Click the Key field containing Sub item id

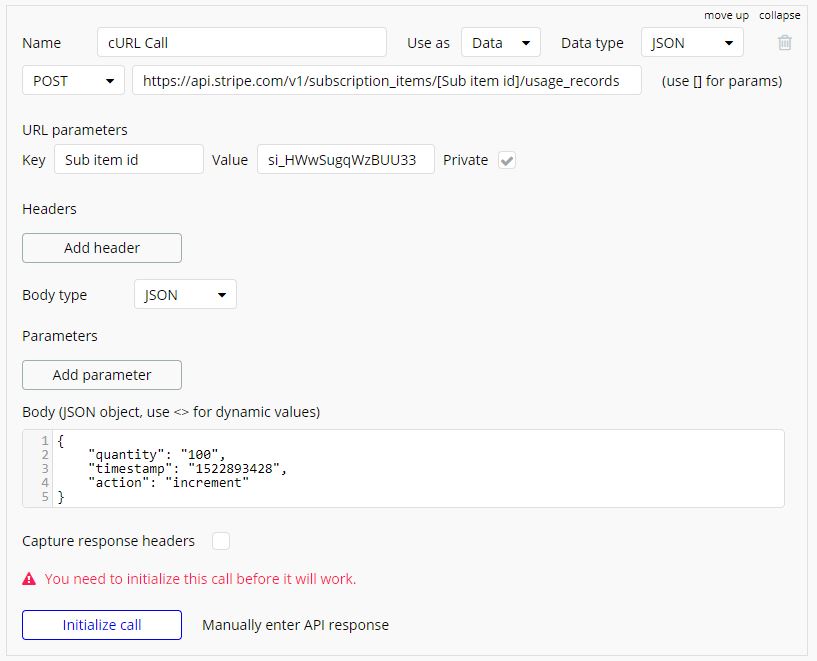(129, 159)
